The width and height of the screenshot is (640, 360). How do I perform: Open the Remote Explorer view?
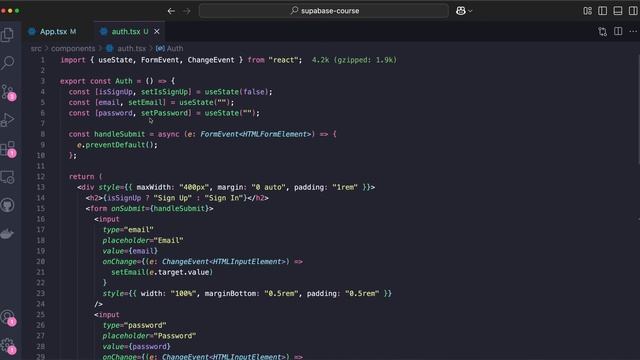coord(7,177)
